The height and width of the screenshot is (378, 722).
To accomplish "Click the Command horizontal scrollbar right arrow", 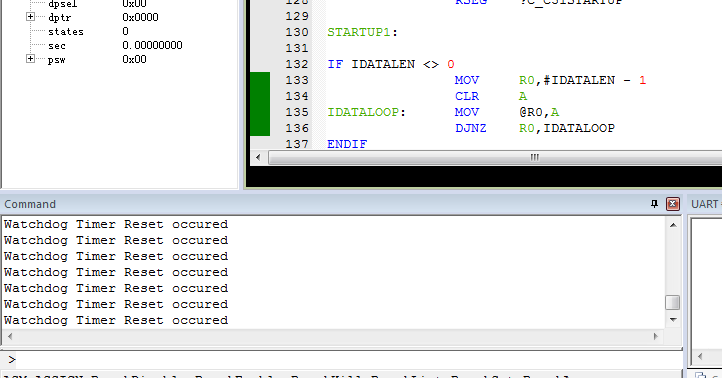I will [x=656, y=337].
